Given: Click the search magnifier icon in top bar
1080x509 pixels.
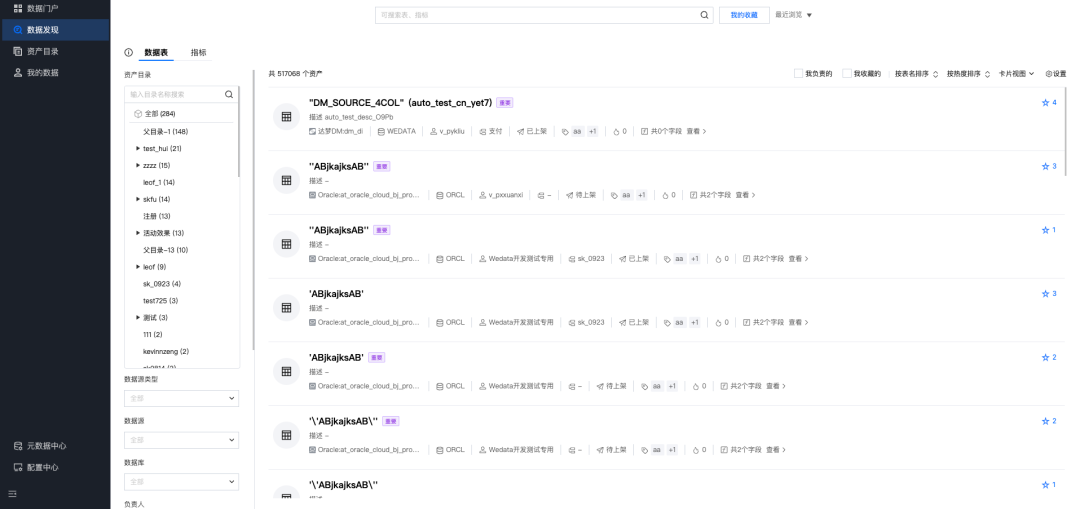Looking at the screenshot, I should pyautogui.click(x=704, y=14).
